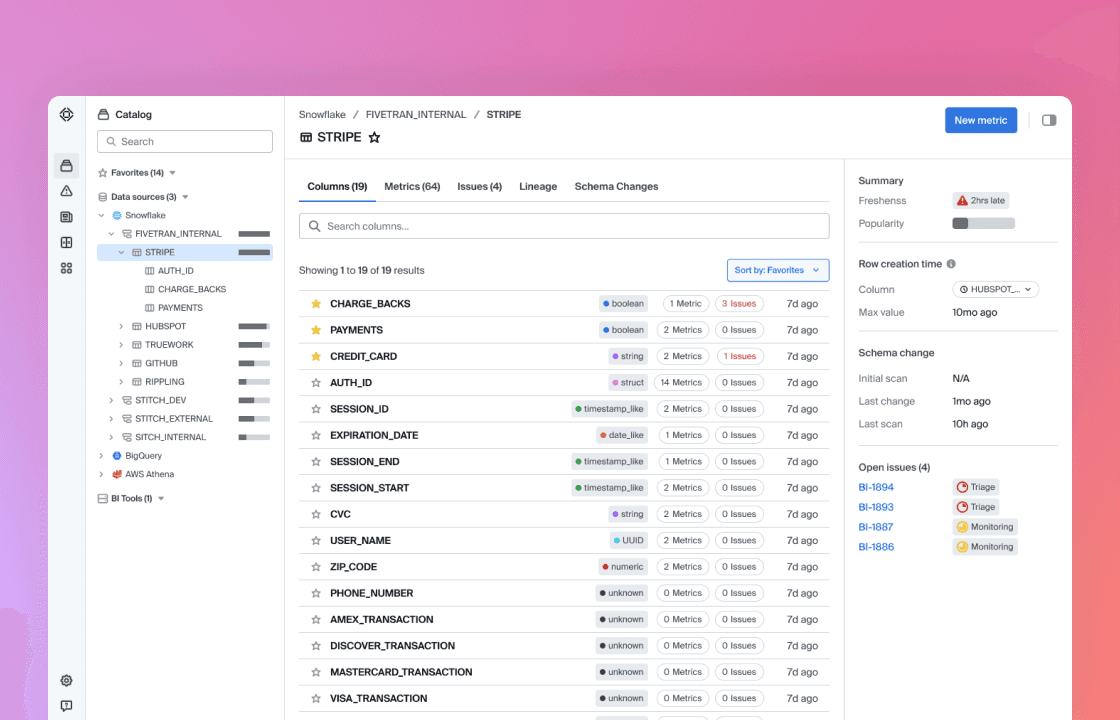This screenshot has height=720, width=1120.
Task: Expand the STITCH_DEV tree node
Action: coord(111,401)
